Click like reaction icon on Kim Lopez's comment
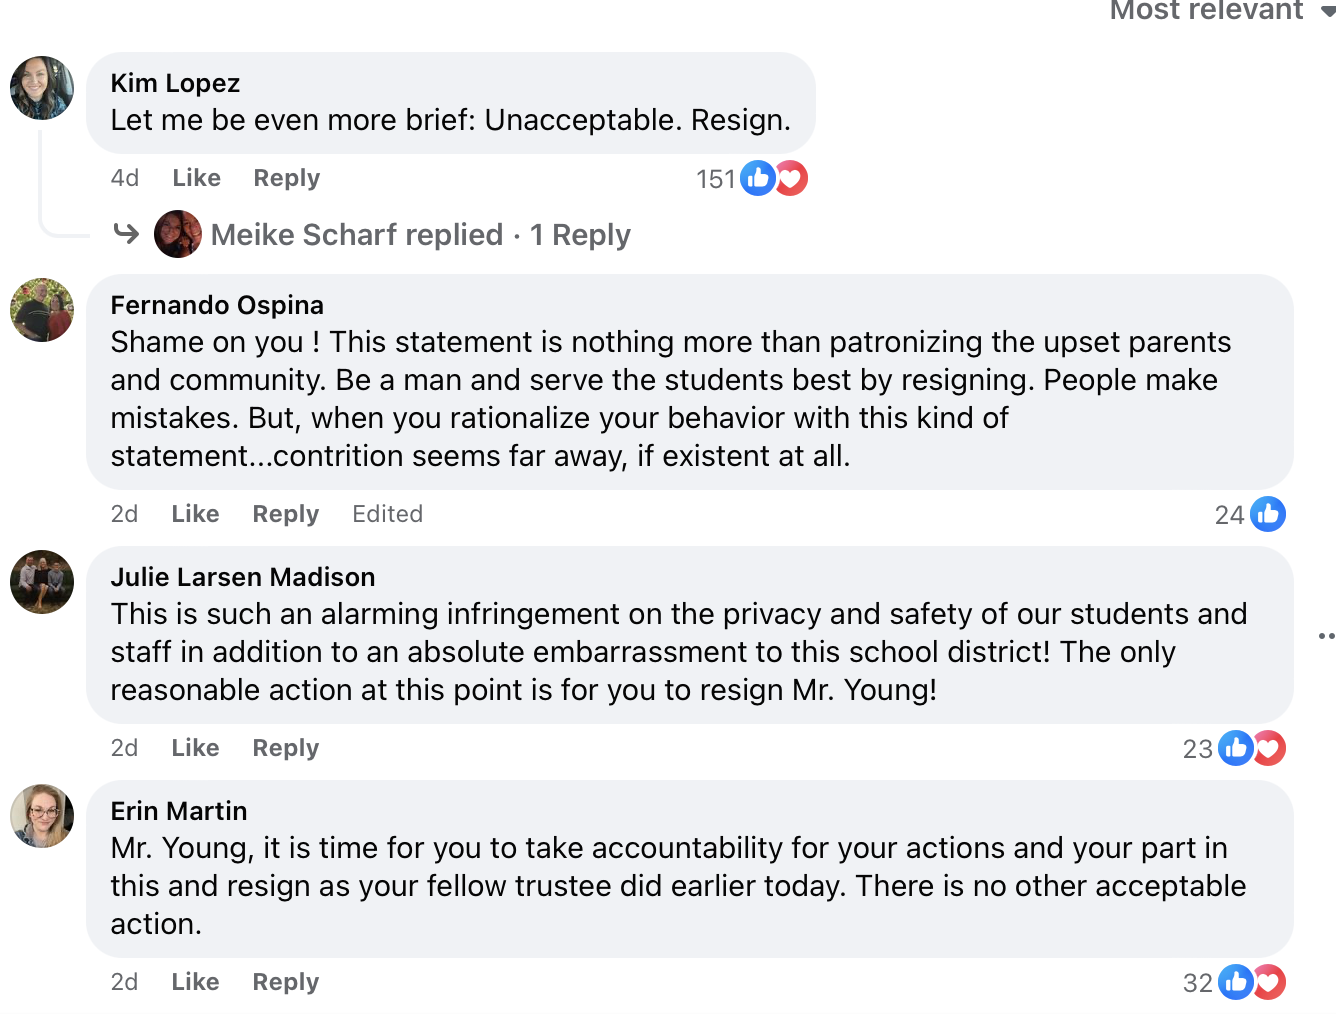The height and width of the screenshot is (1014, 1336). (x=758, y=178)
